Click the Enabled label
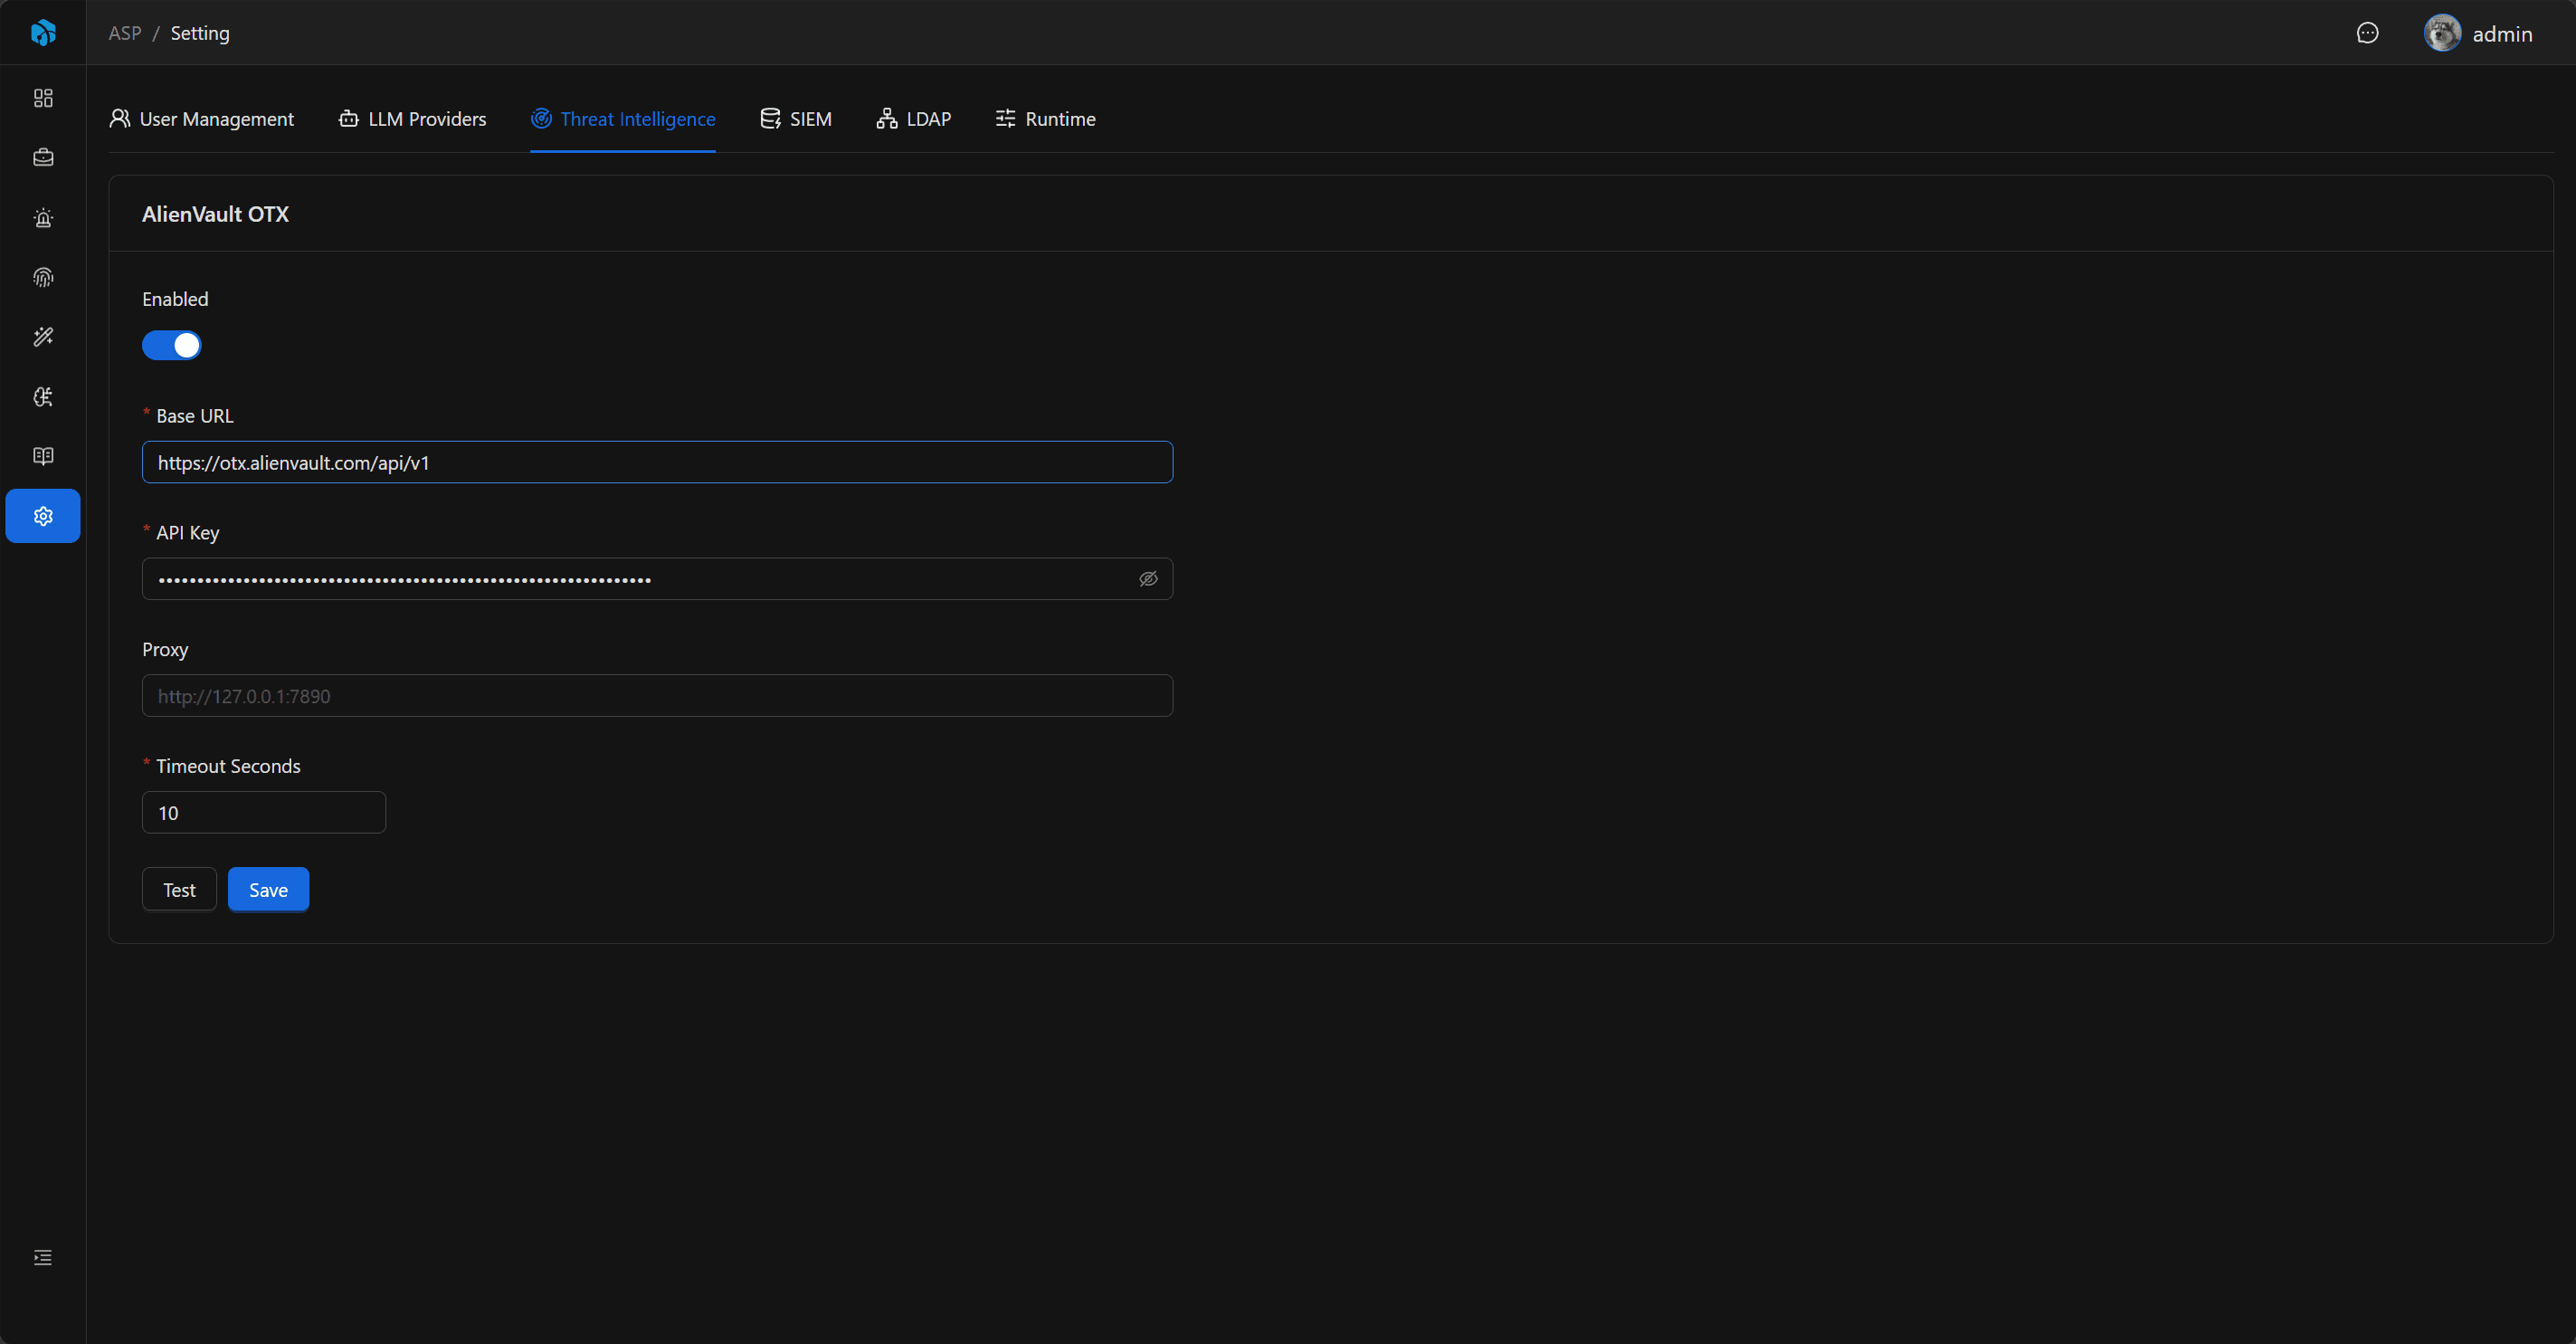The width and height of the screenshot is (2576, 1344). click(175, 299)
